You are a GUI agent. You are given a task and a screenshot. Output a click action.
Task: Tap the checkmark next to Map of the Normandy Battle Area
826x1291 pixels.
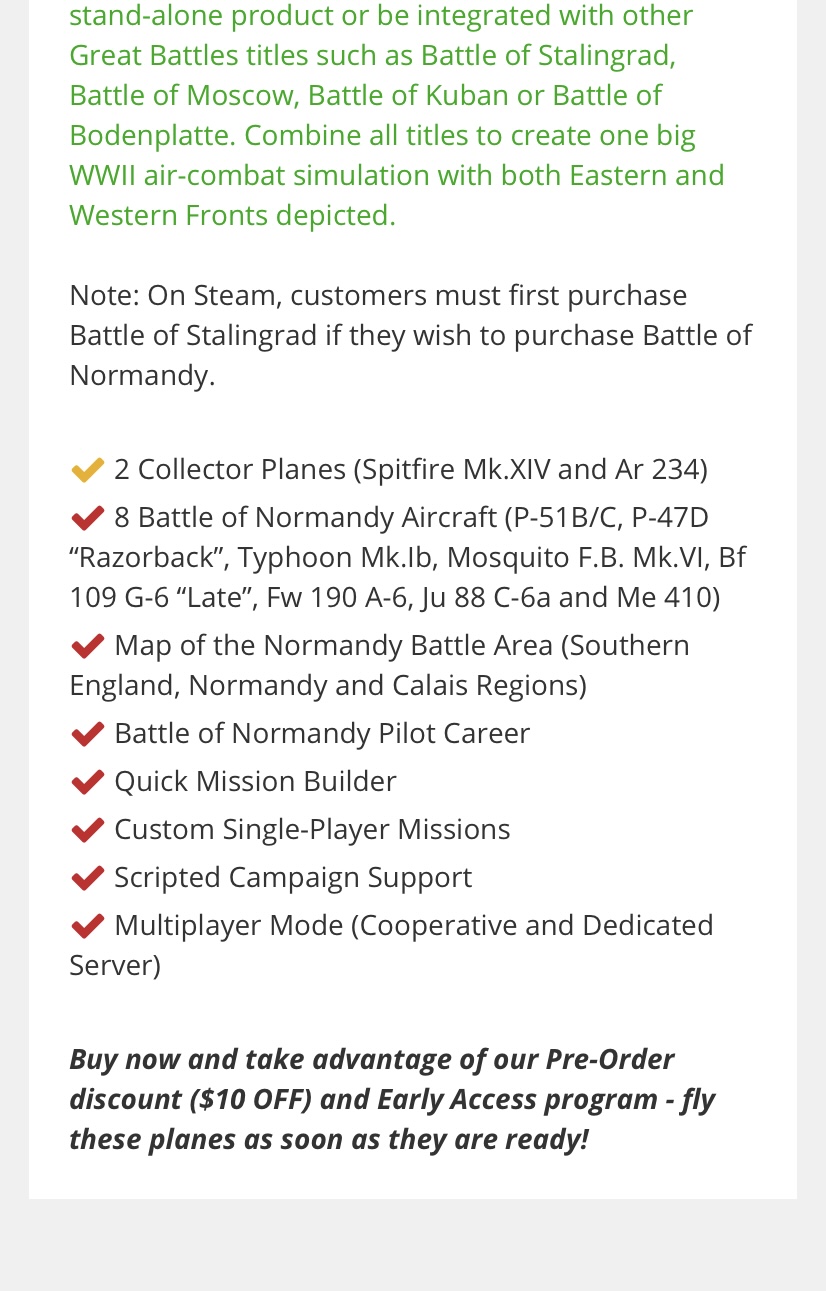pyautogui.click(x=88, y=646)
